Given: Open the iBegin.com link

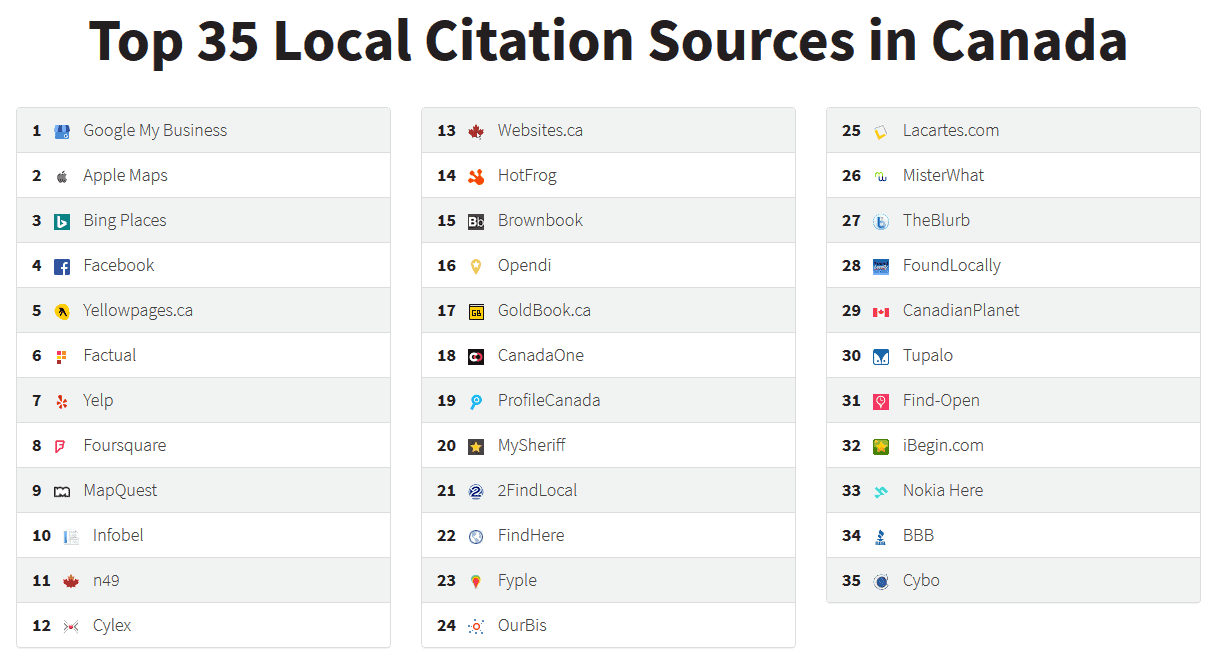Looking at the screenshot, I should click(x=941, y=445).
